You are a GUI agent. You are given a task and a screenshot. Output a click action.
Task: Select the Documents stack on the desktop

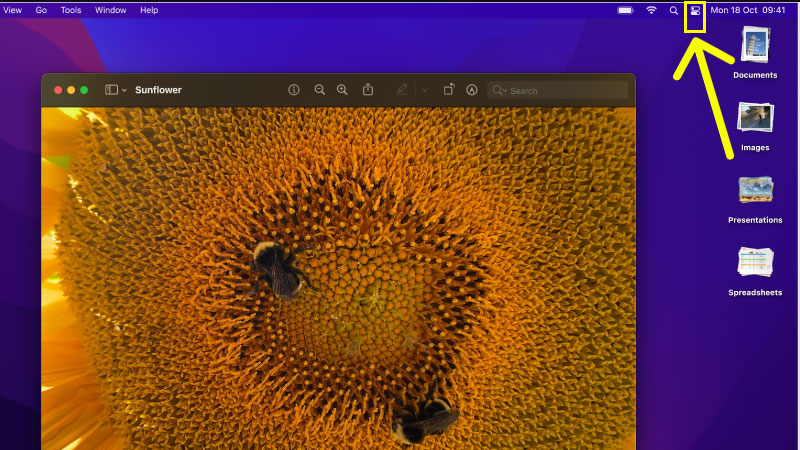[x=755, y=53]
